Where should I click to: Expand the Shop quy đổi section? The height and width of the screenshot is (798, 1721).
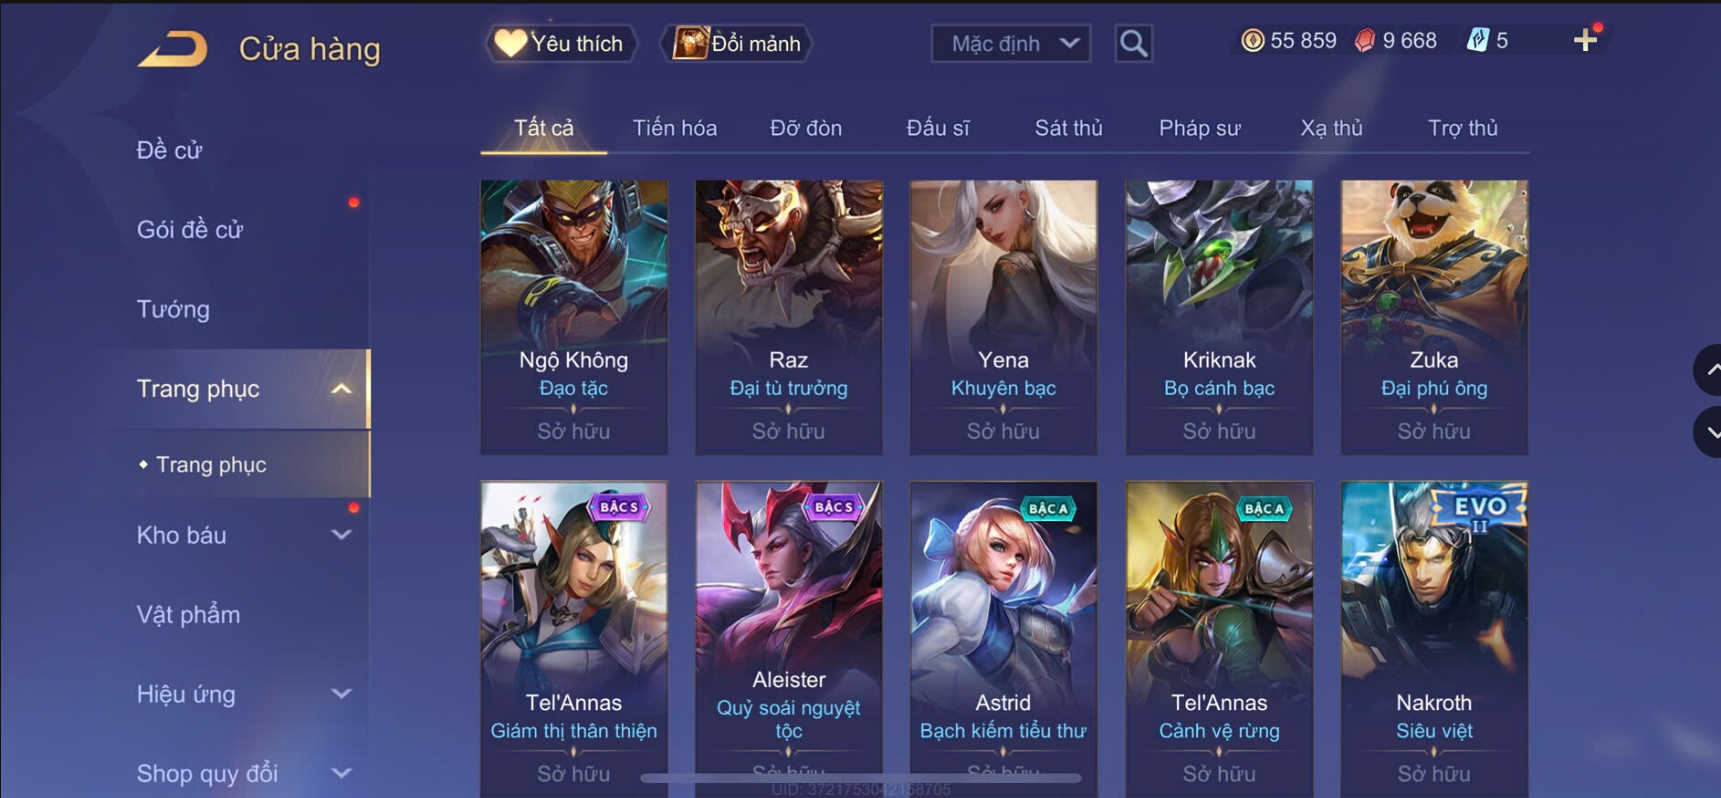pos(341,773)
